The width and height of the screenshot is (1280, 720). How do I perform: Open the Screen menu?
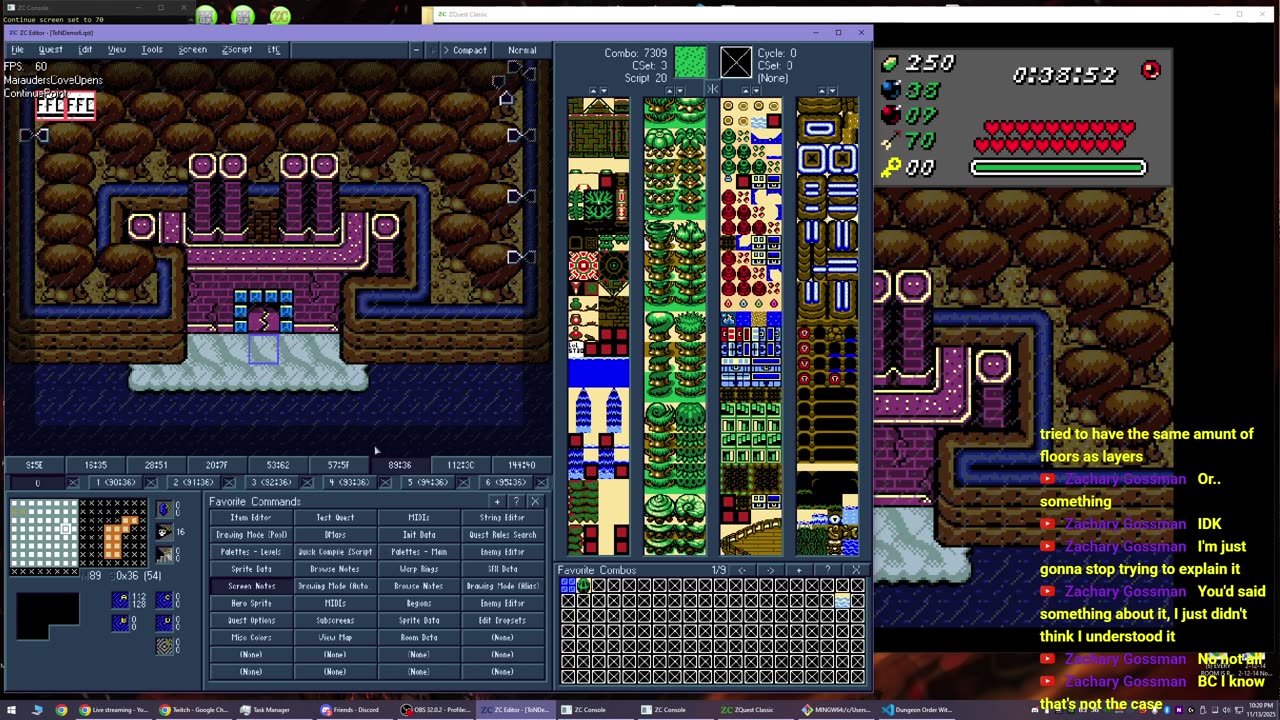click(x=192, y=50)
